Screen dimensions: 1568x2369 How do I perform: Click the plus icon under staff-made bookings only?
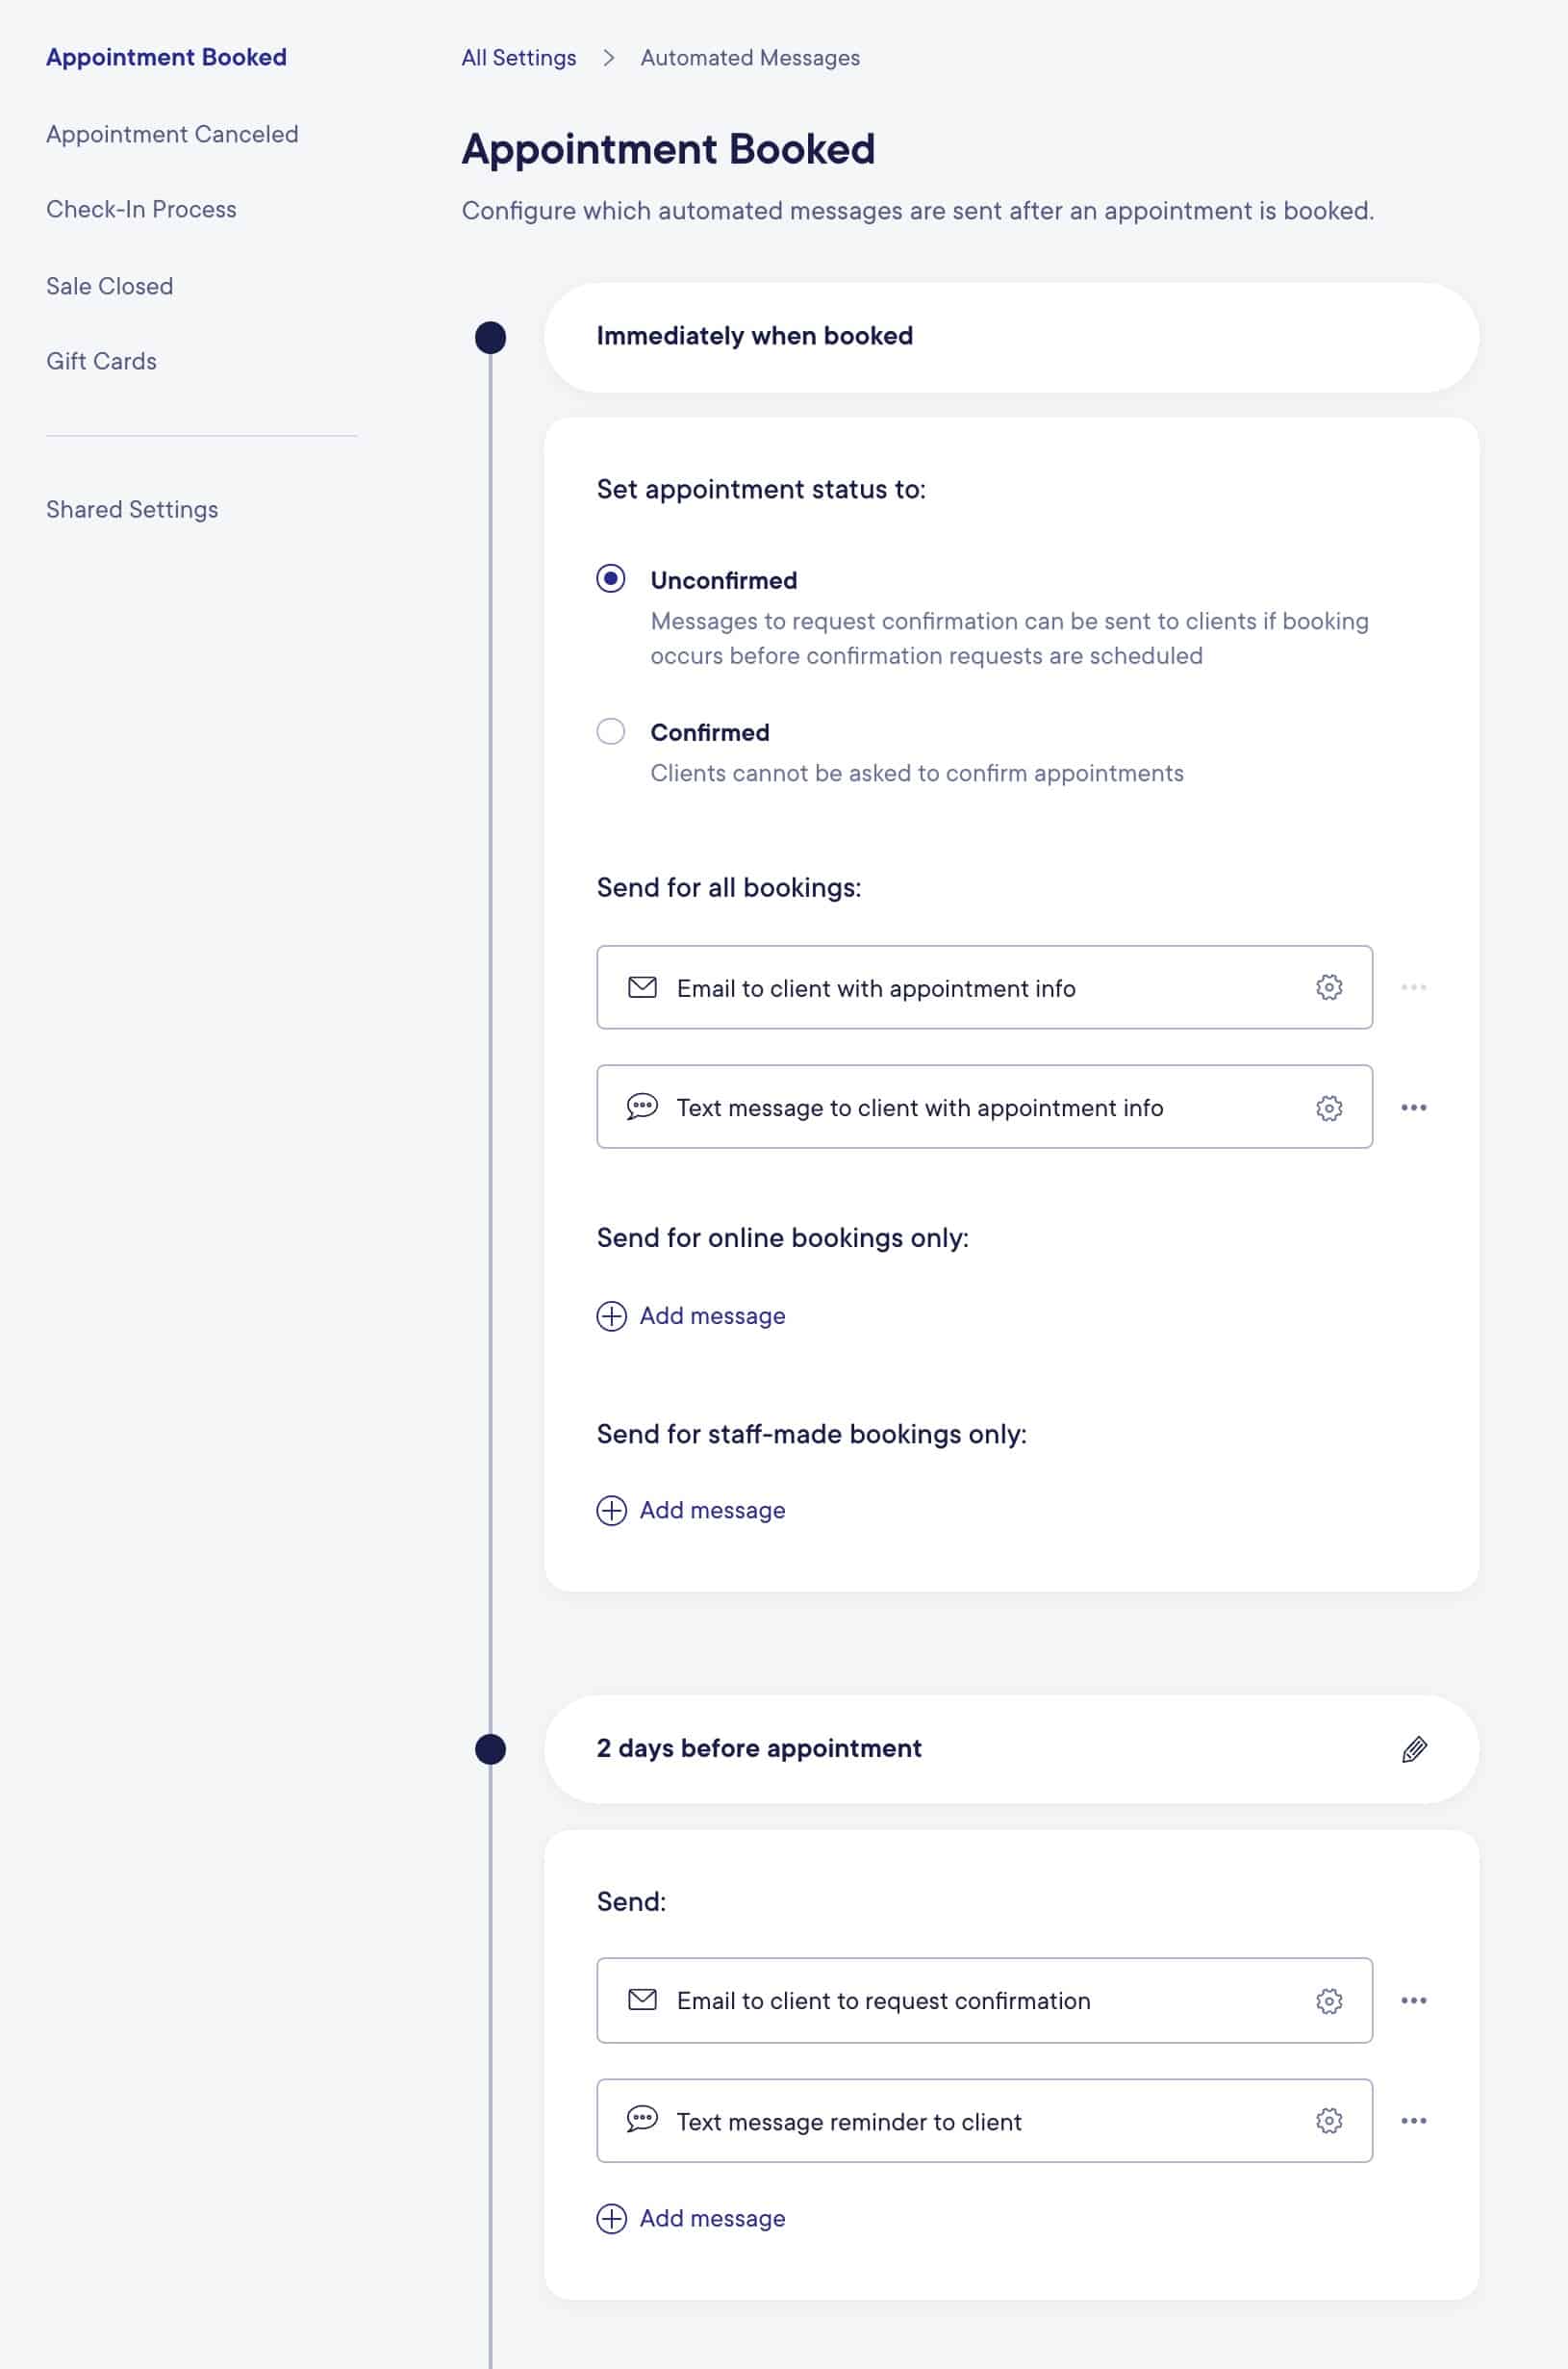pyautogui.click(x=611, y=1510)
